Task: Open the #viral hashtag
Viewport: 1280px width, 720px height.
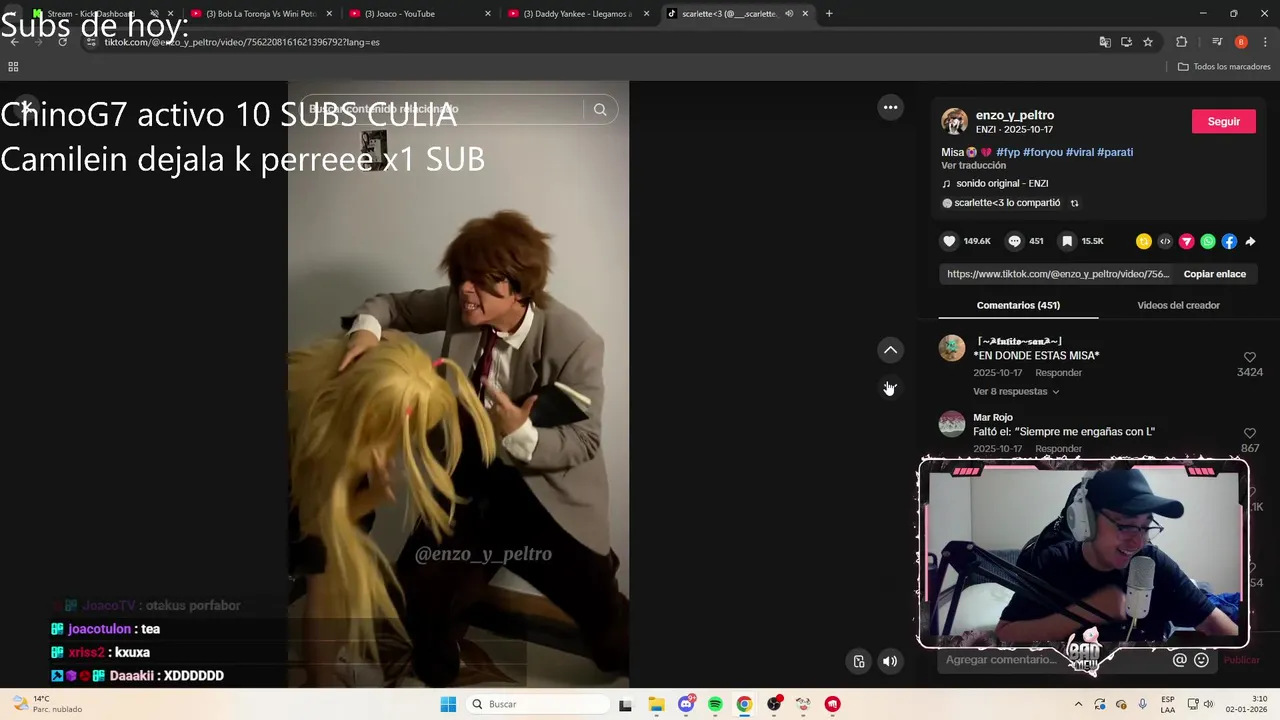Action: pyautogui.click(x=1079, y=152)
